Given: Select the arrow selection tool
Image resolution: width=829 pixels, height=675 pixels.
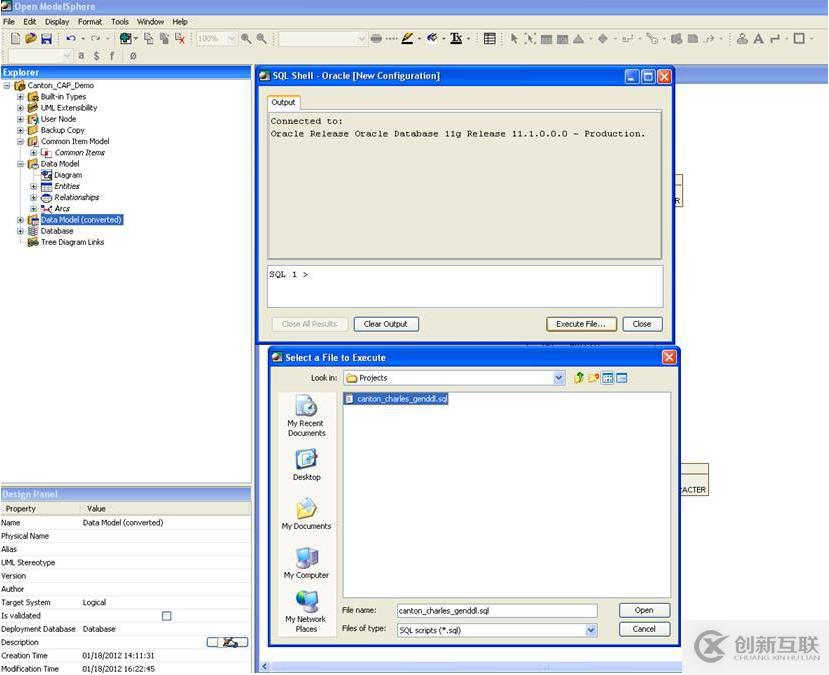Looking at the screenshot, I should [x=512, y=38].
